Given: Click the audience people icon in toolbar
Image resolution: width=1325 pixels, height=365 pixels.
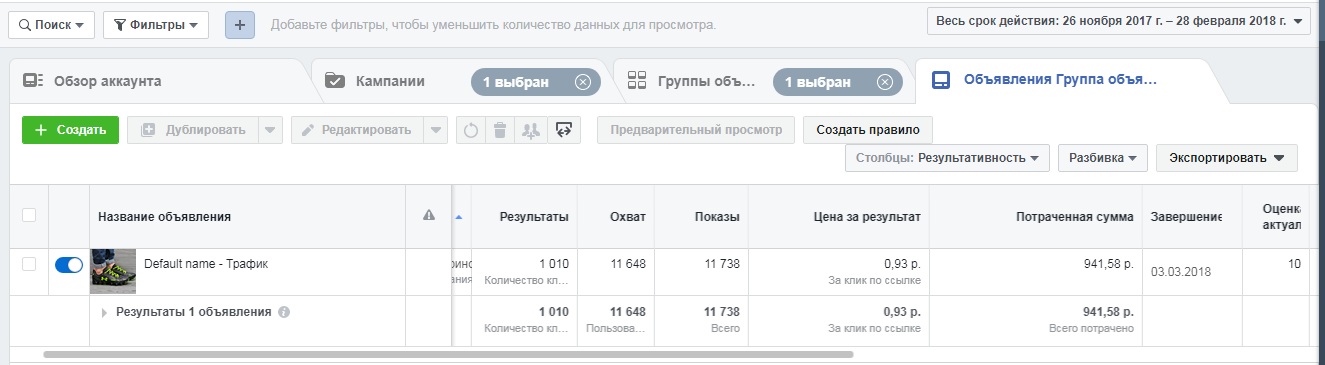Looking at the screenshot, I should click(x=530, y=130).
